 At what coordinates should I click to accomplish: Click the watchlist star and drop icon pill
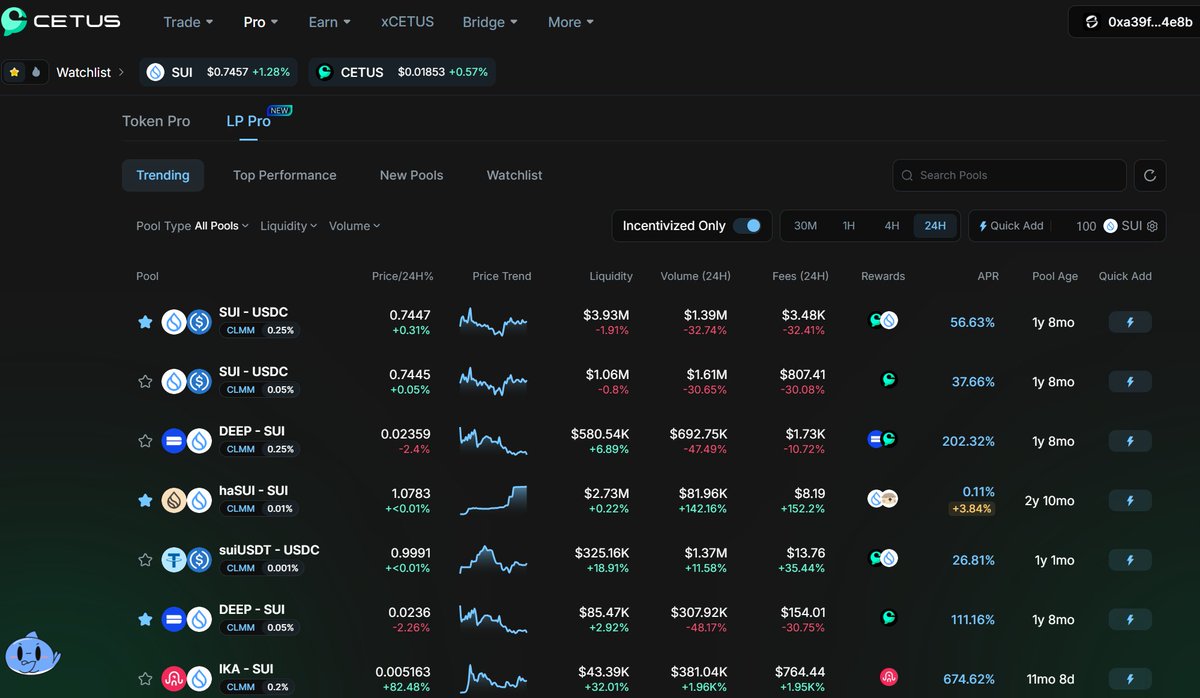pyautogui.click(x=25, y=72)
